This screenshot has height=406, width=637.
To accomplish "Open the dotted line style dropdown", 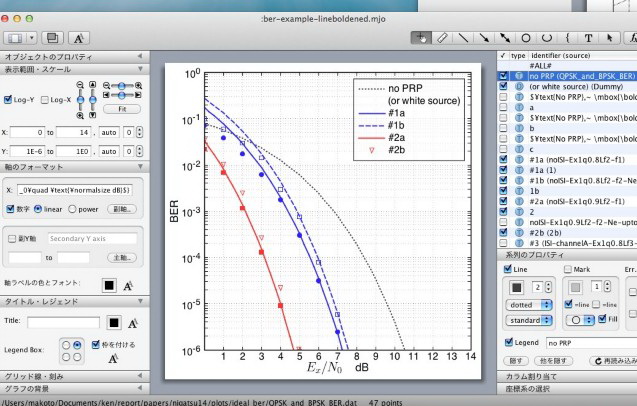I will pos(529,305).
